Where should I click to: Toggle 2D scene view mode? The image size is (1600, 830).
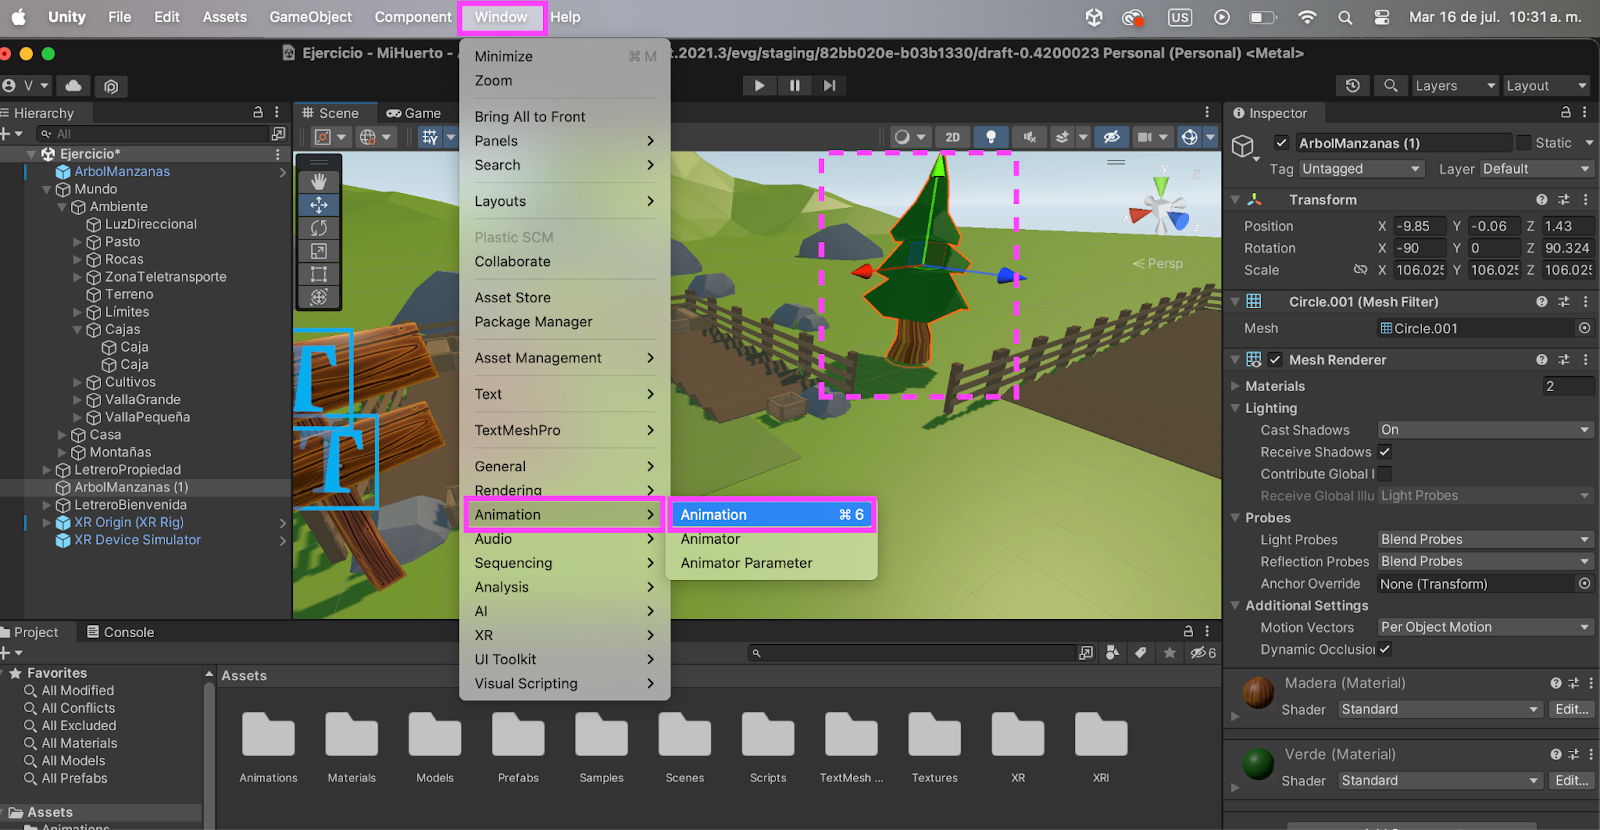953,137
